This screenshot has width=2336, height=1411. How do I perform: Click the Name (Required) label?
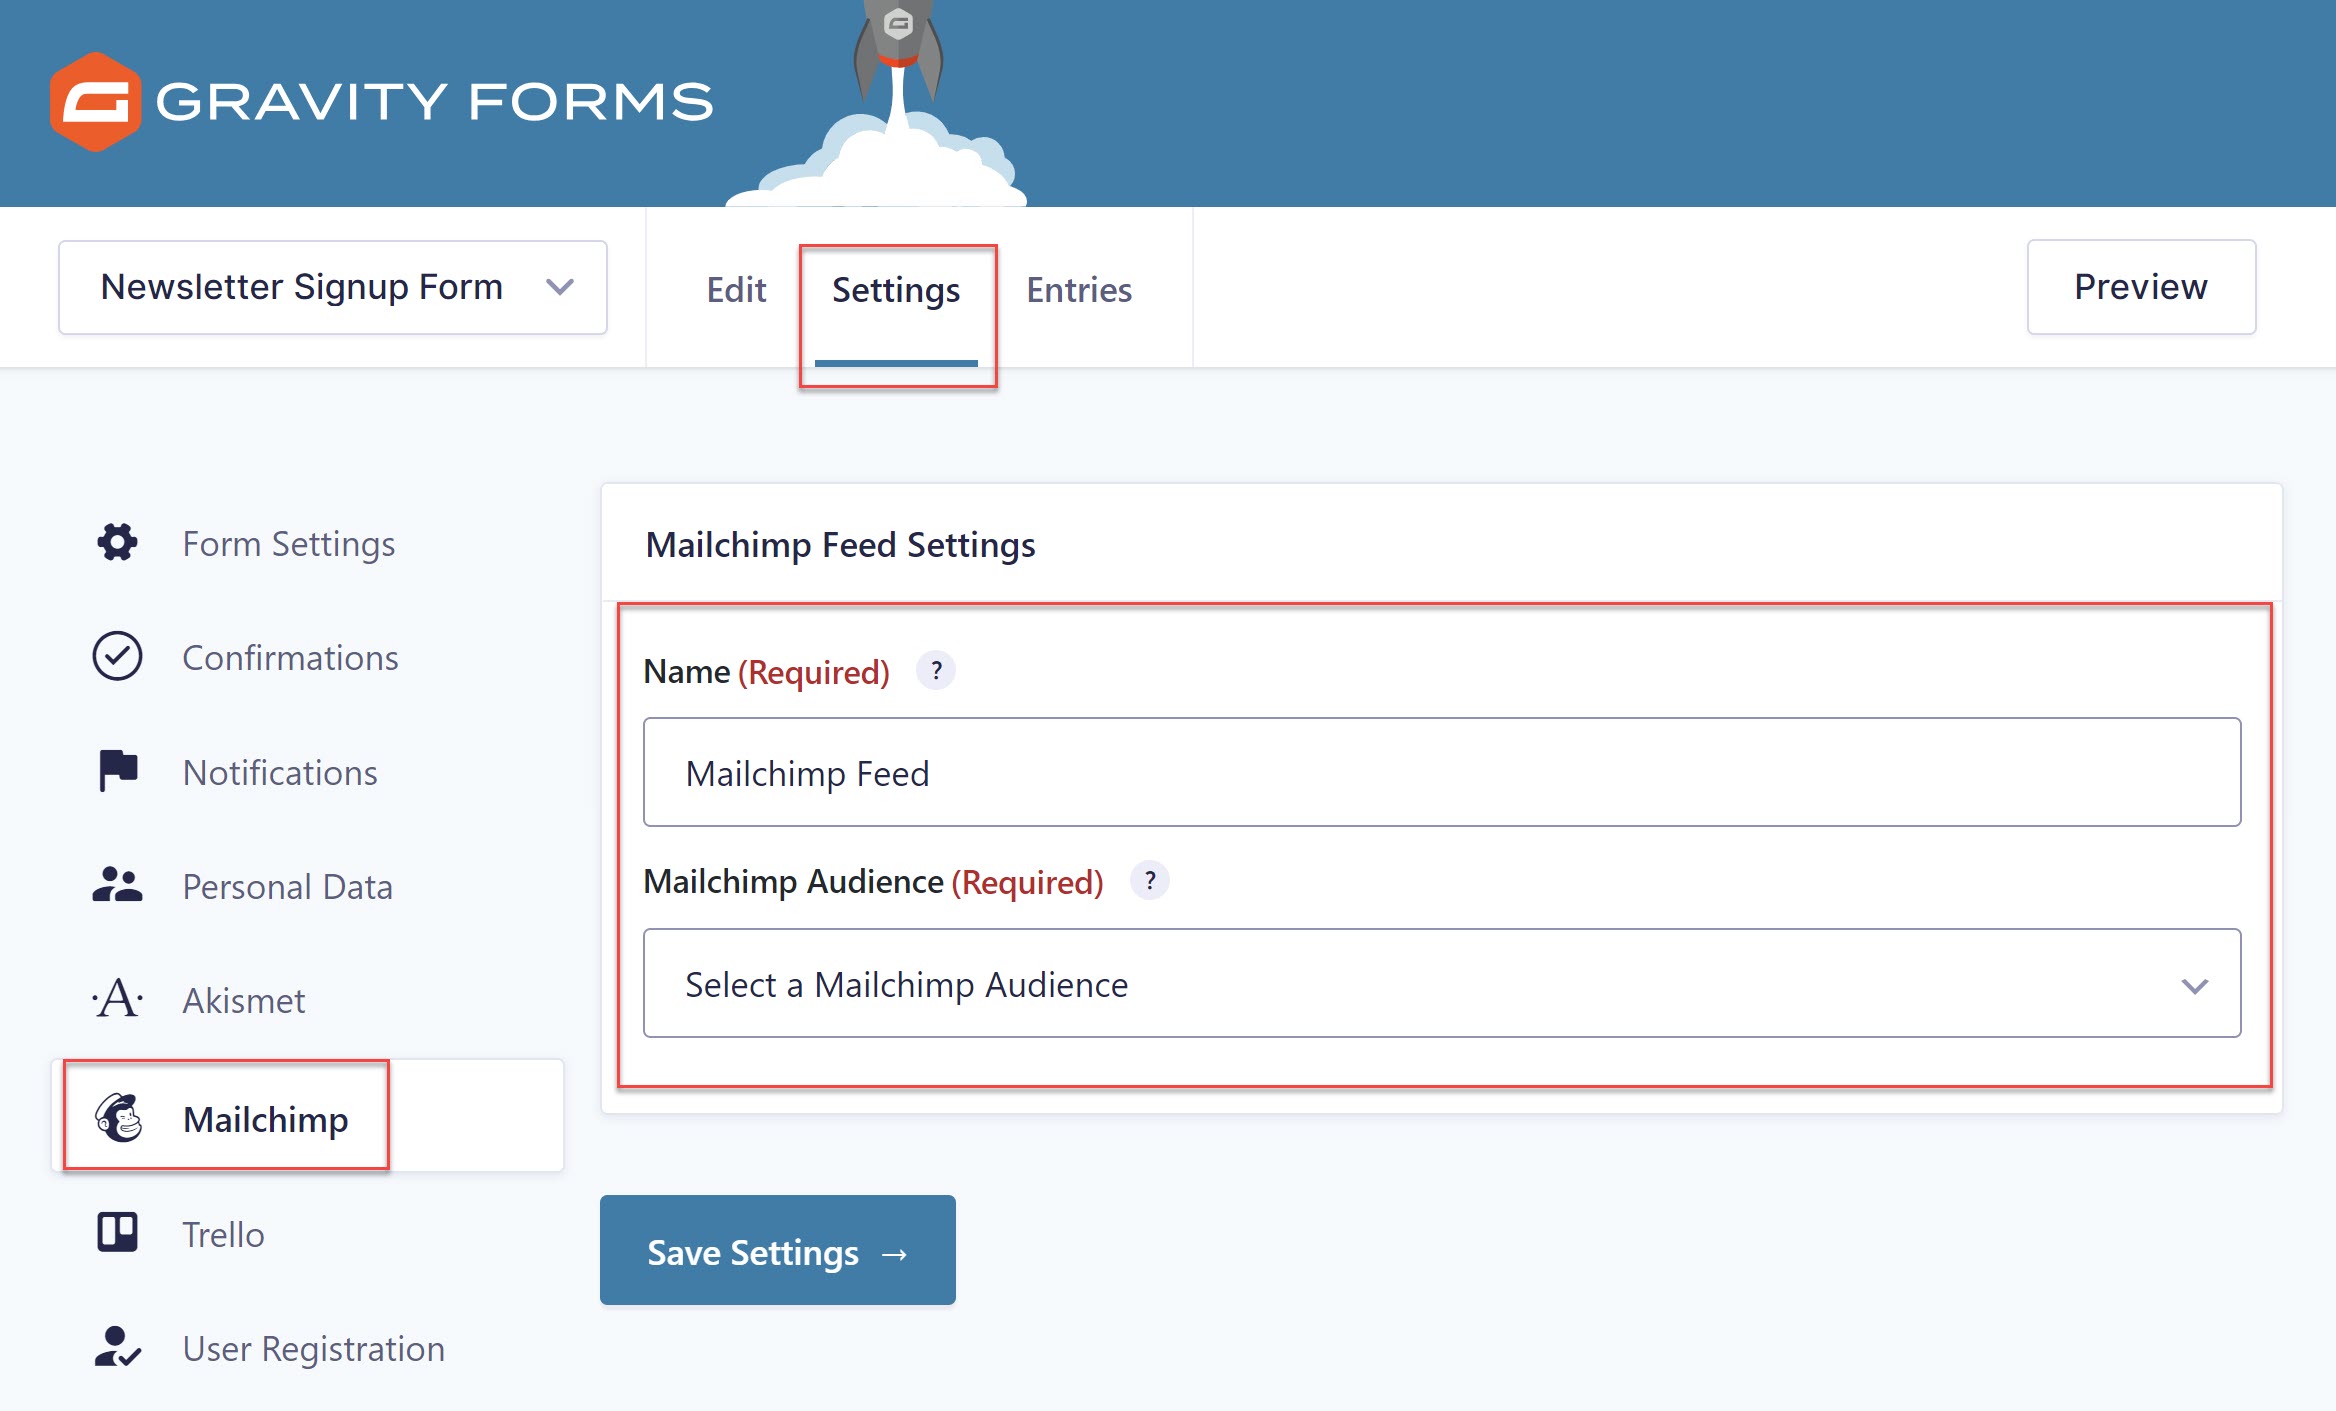[x=766, y=672]
